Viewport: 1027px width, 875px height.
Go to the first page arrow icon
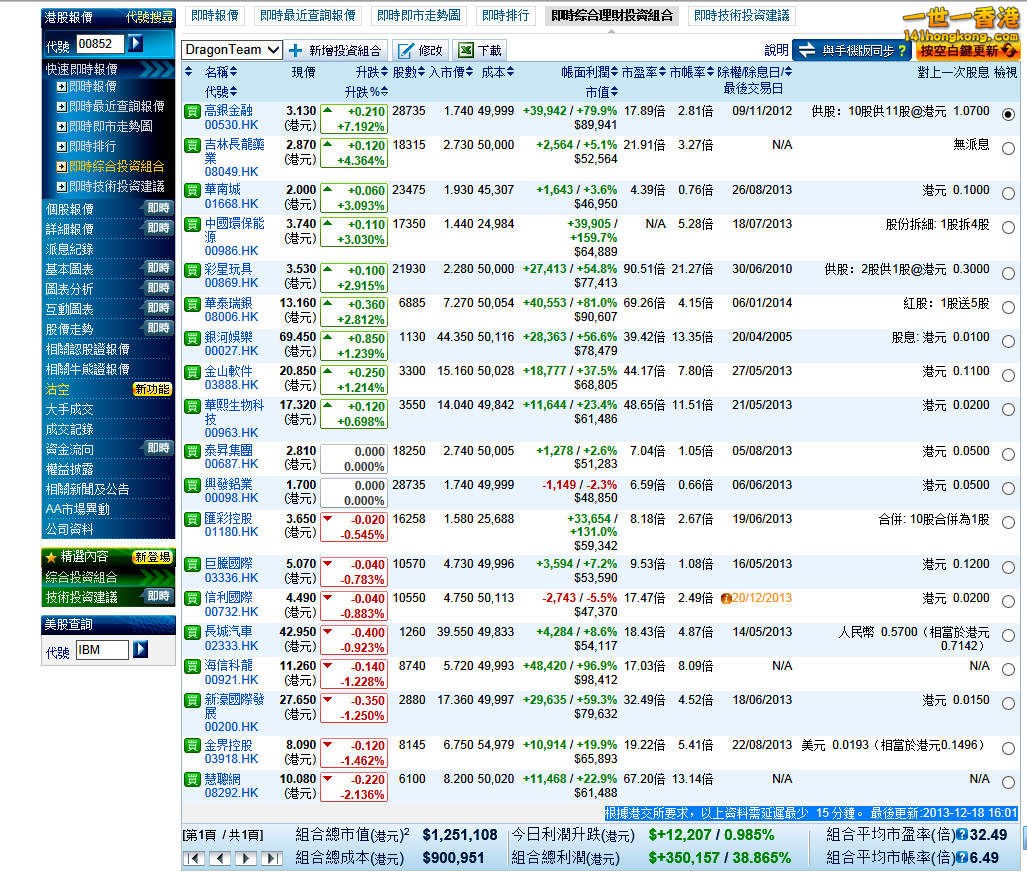point(194,858)
